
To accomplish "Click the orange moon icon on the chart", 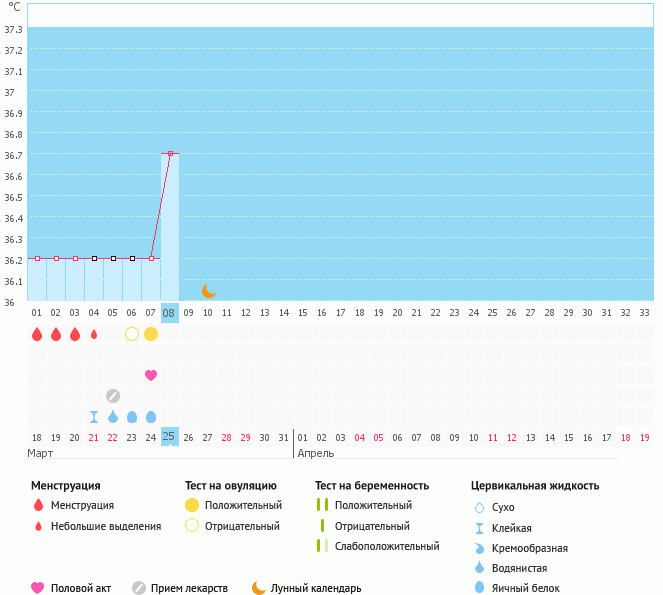I will [x=209, y=291].
